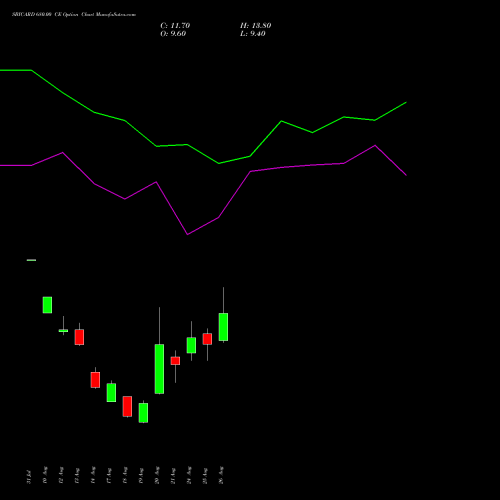Select the 24 Aug date label

(189, 475)
